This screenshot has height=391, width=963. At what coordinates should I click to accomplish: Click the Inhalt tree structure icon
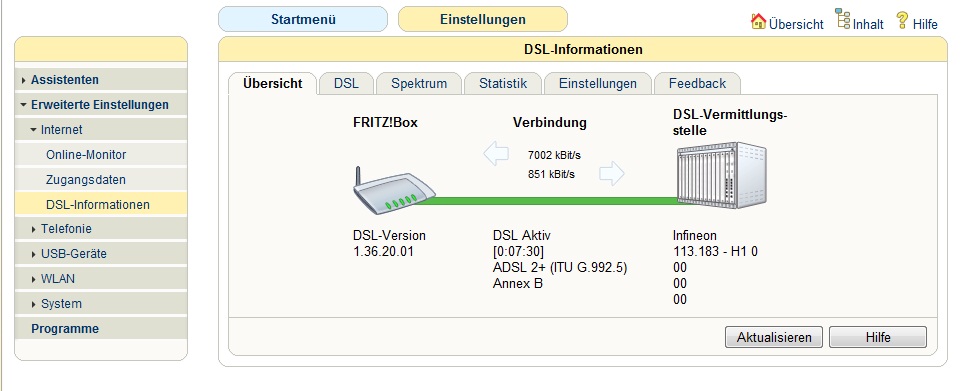click(843, 20)
